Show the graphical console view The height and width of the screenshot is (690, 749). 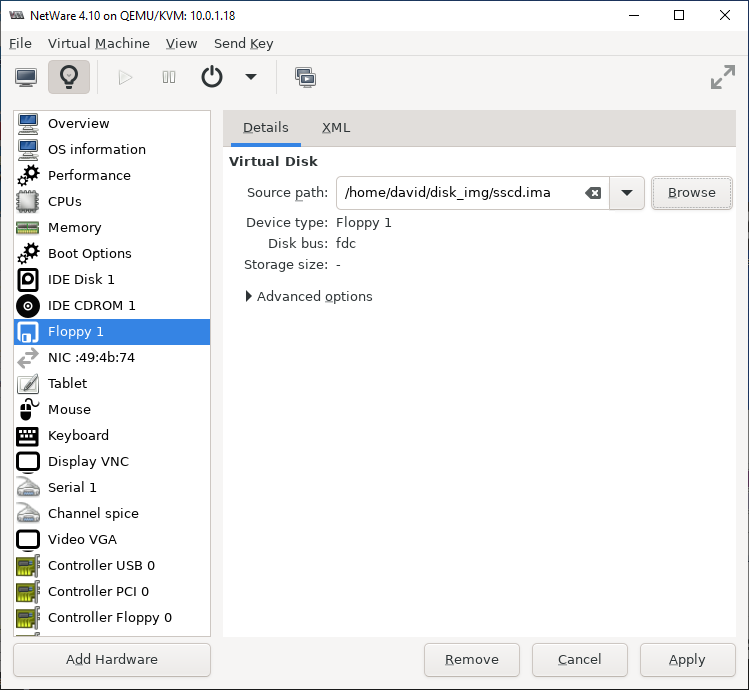(26, 77)
